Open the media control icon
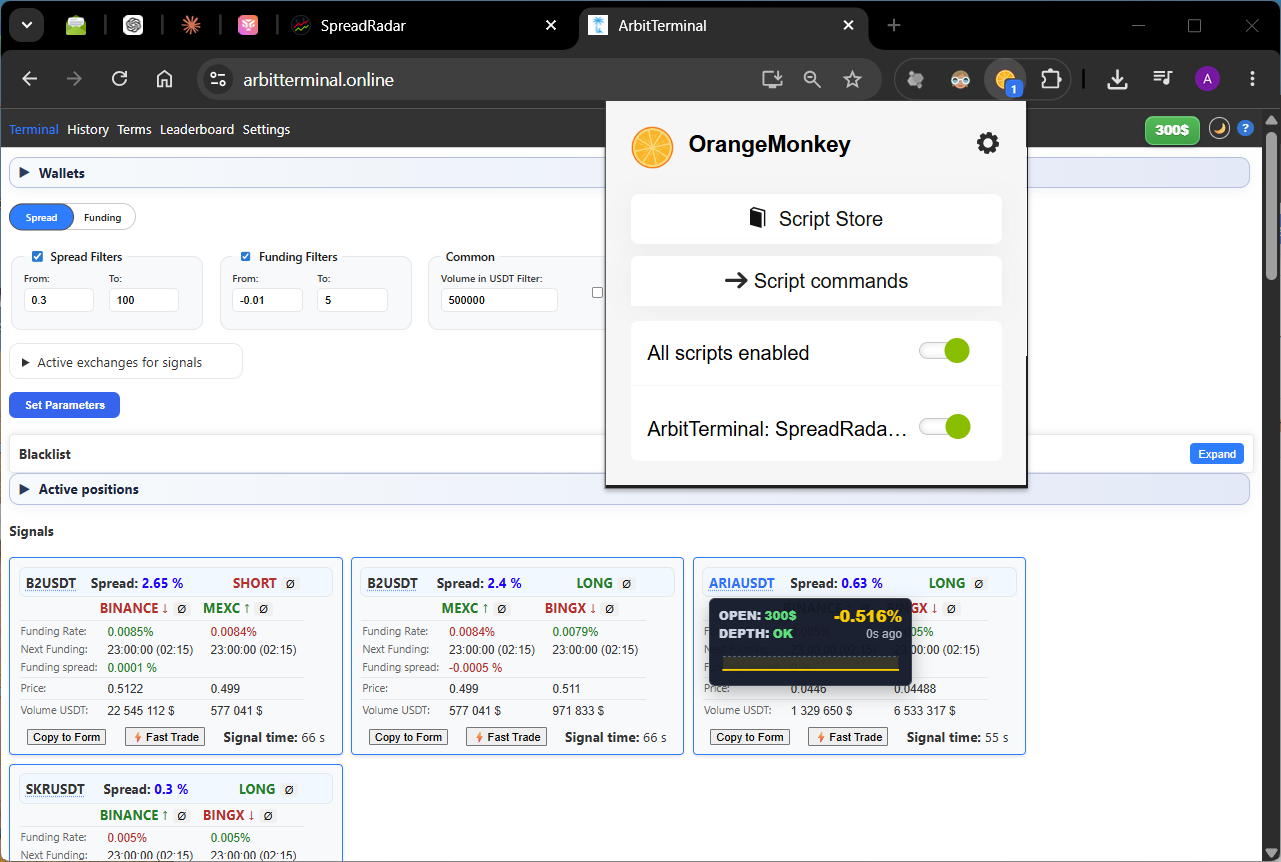1281x862 pixels. 1162,79
